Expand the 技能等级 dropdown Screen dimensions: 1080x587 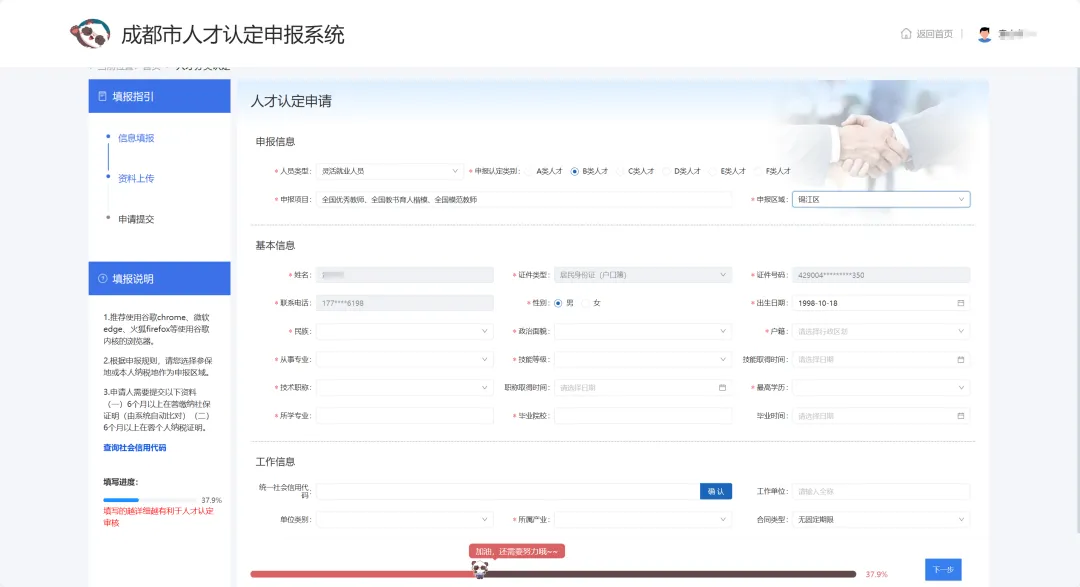coord(642,360)
